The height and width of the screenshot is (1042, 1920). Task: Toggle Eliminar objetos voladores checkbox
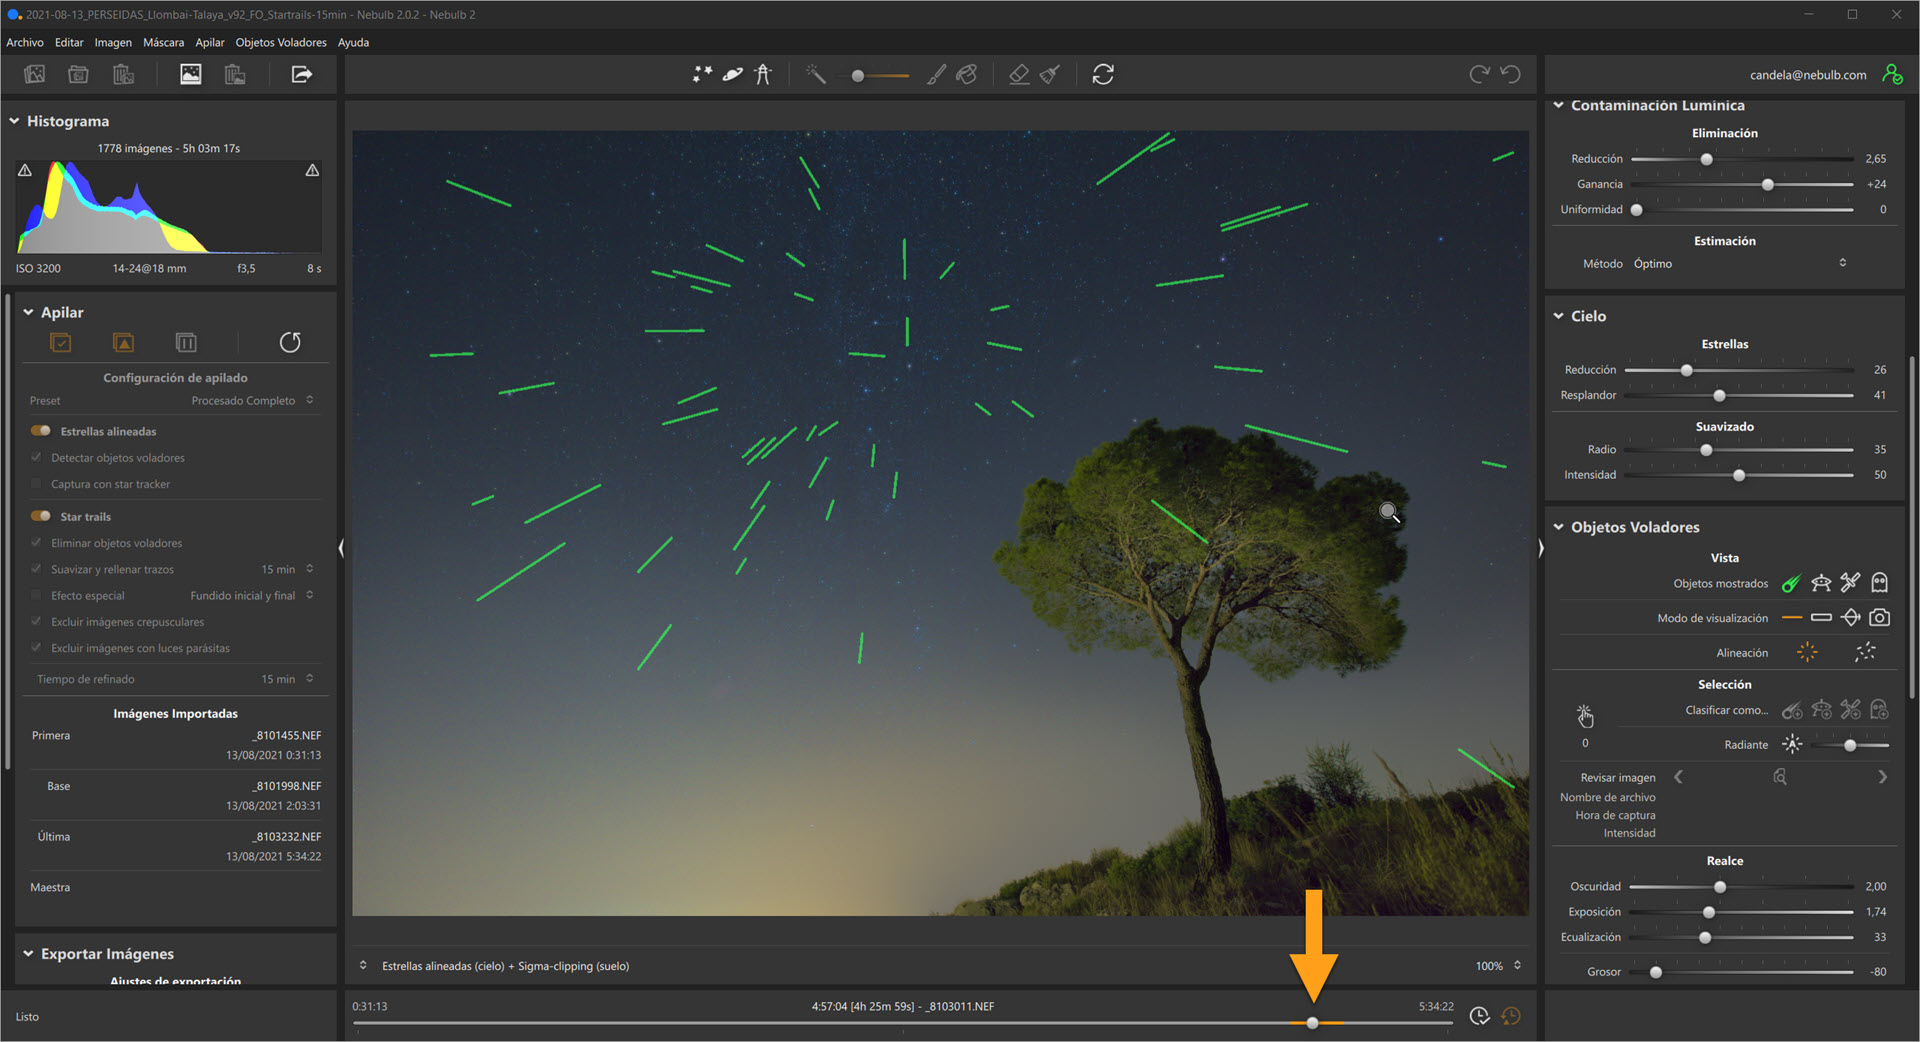pyautogui.click(x=37, y=543)
